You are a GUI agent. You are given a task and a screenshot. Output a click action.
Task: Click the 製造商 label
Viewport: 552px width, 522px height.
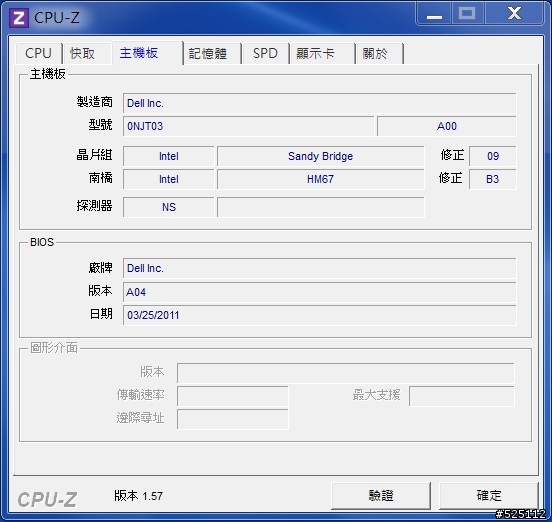tap(95, 102)
